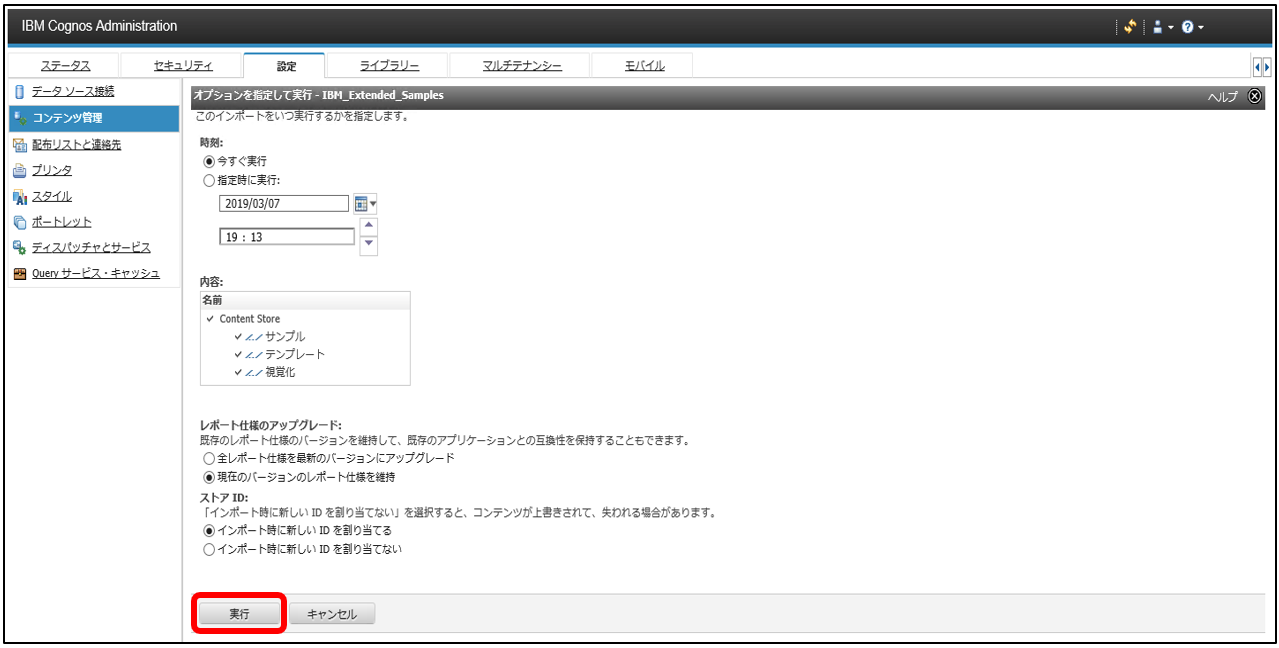The width and height of the screenshot is (1279, 648).
Task: Click the package icon beside 視覚化
Action: point(254,372)
